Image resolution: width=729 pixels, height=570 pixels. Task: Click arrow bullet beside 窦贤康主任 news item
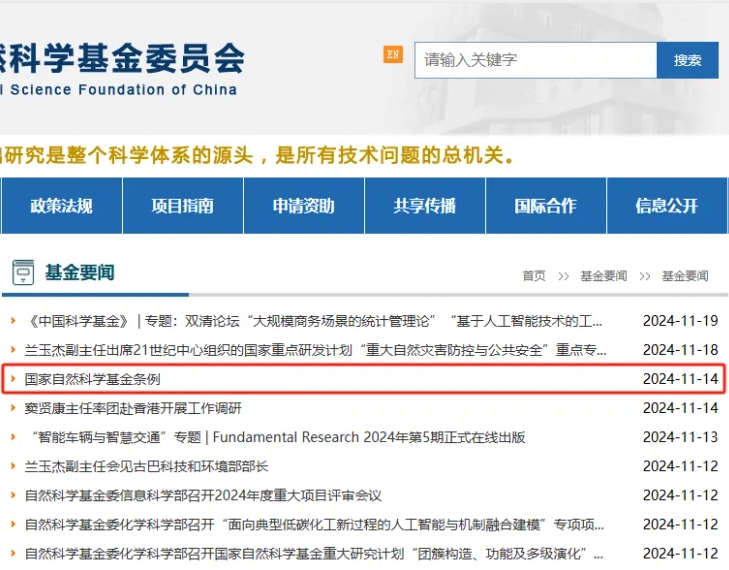click(13, 408)
